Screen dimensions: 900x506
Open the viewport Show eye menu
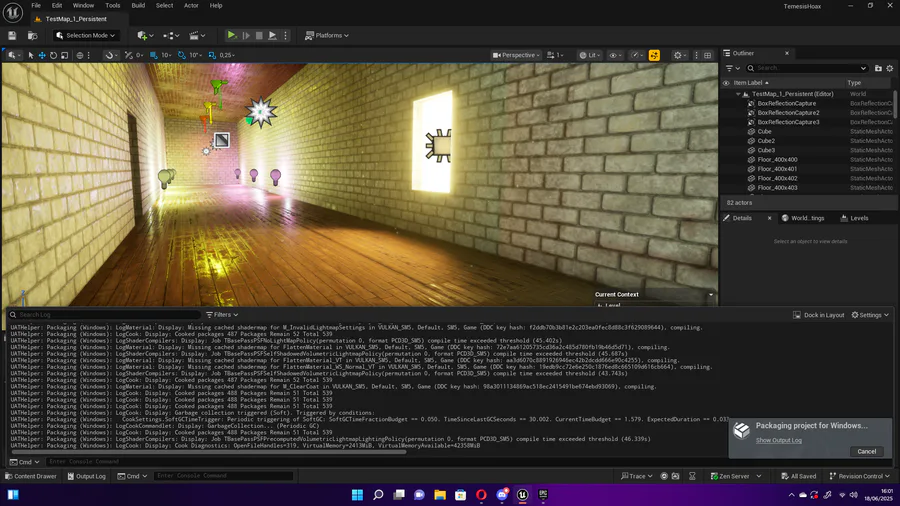(615, 55)
